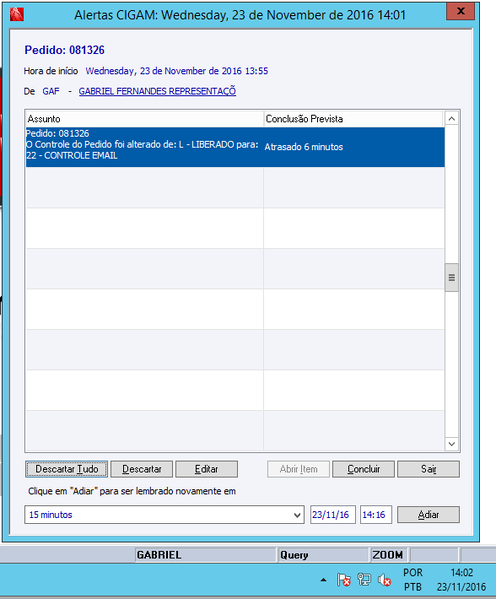Click the GABRIEL status bar entry
The image size is (496, 599).
coord(206,555)
